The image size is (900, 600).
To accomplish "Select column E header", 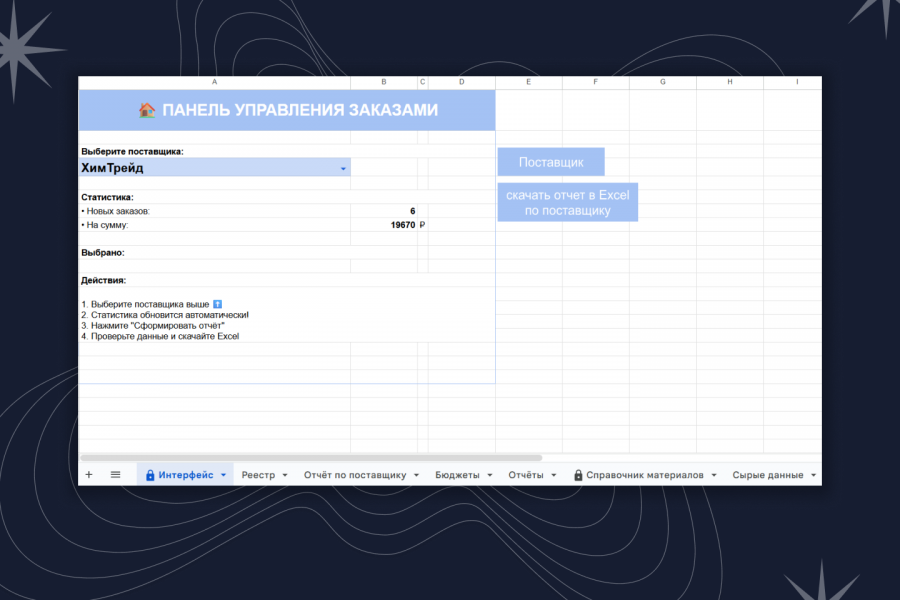I will click(529, 82).
